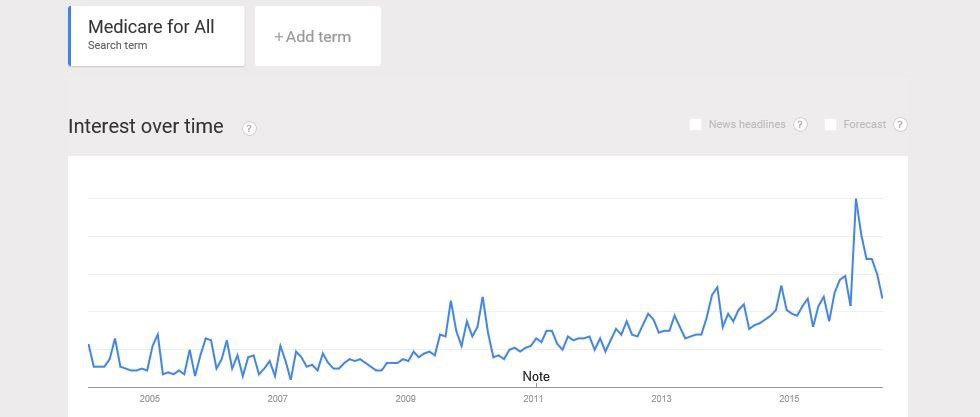
Task: Click the help icon next to Forecast
Action: [x=900, y=125]
